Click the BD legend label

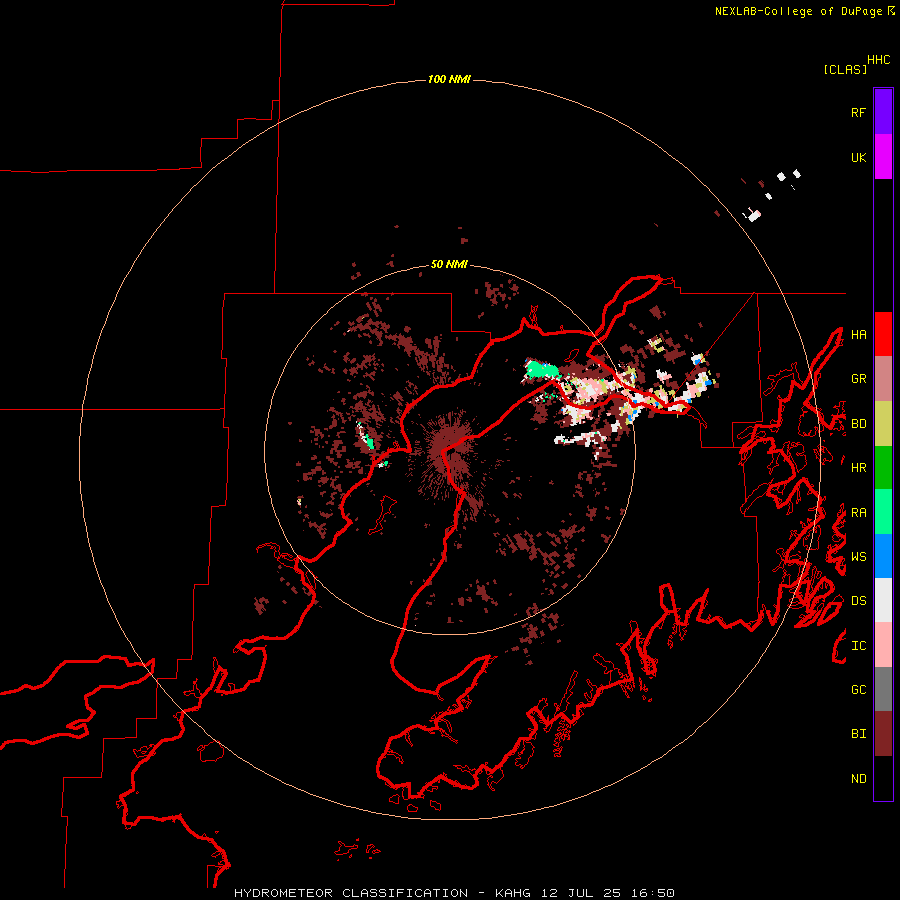(x=858, y=424)
